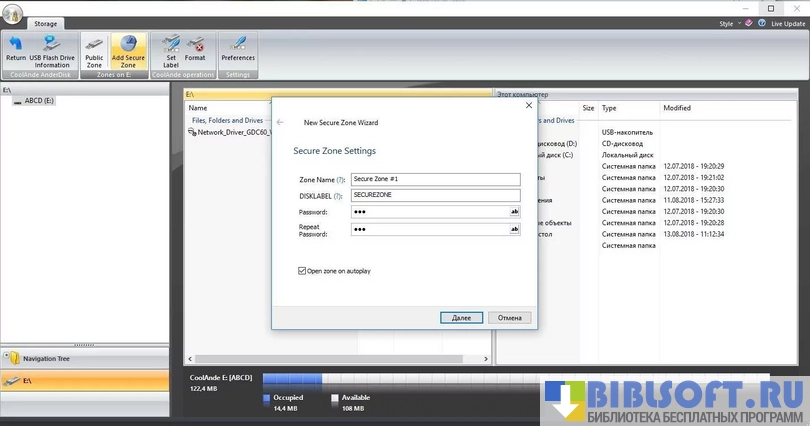Click the wizard back arrow
810x426 pixels.
click(x=281, y=122)
